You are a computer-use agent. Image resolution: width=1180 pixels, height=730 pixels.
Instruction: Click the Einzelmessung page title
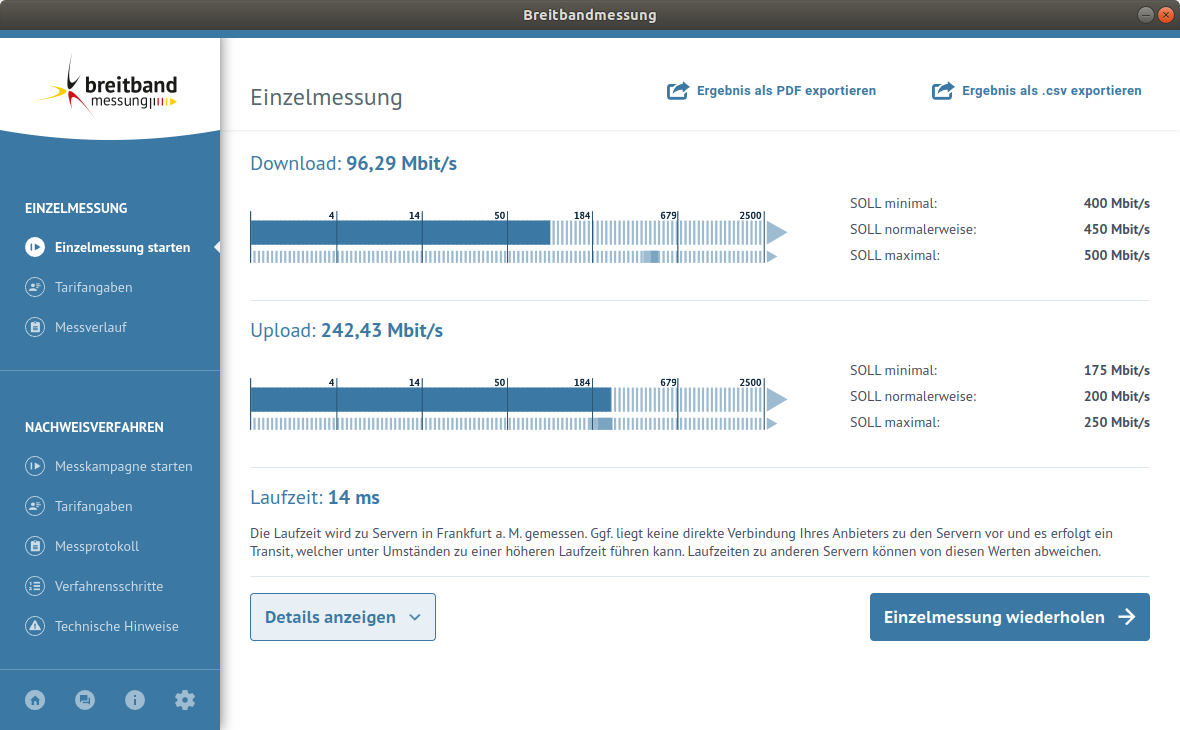326,97
